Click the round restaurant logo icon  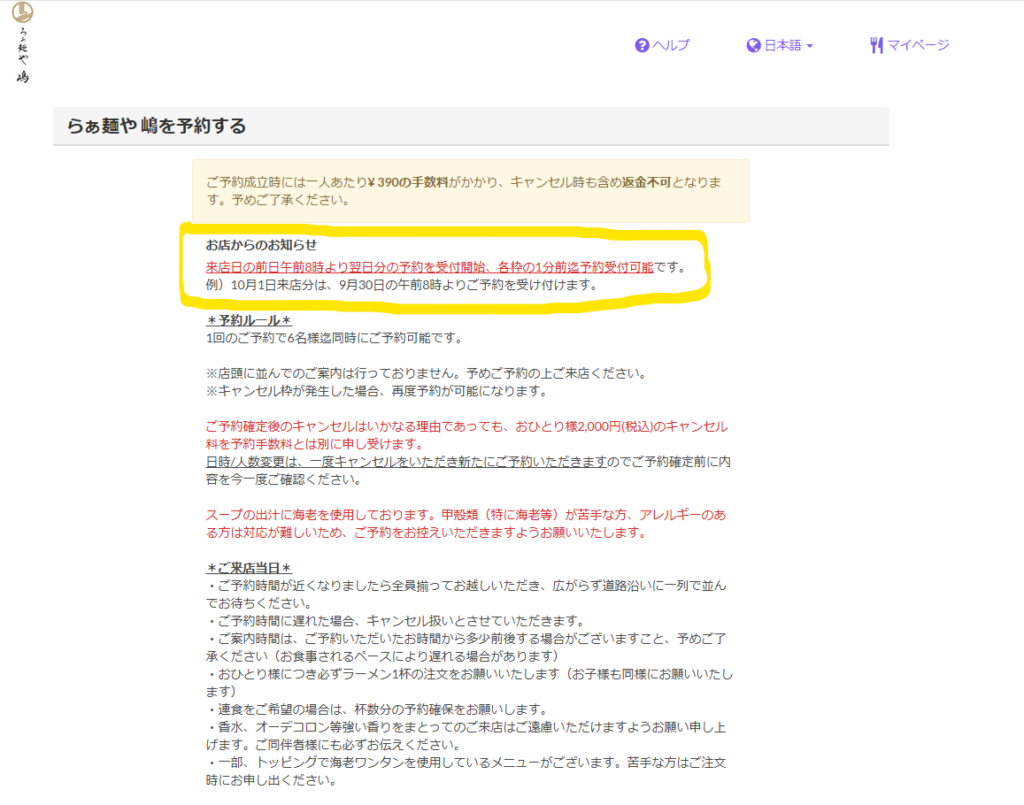click(22, 12)
